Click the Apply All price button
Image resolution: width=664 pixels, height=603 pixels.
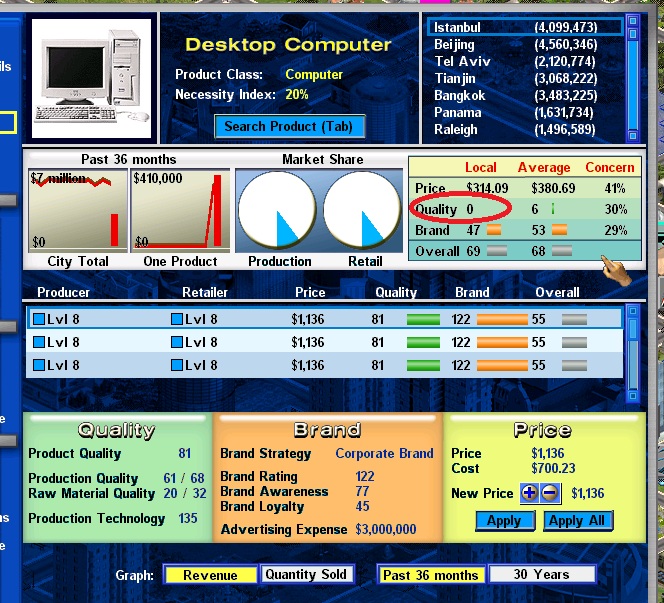tap(577, 520)
